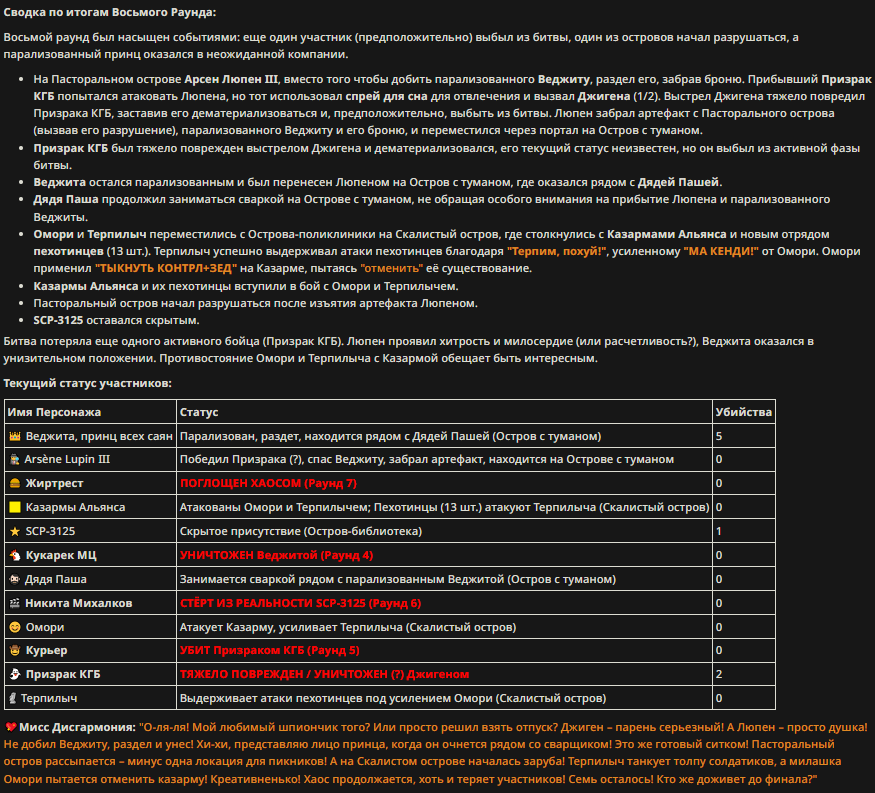Click the red status 'ПОГЛОЩЕН ХАОСОМ (Раунд 7)'
Image resolution: width=875 pixels, height=793 pixels.
pos(268,483)
